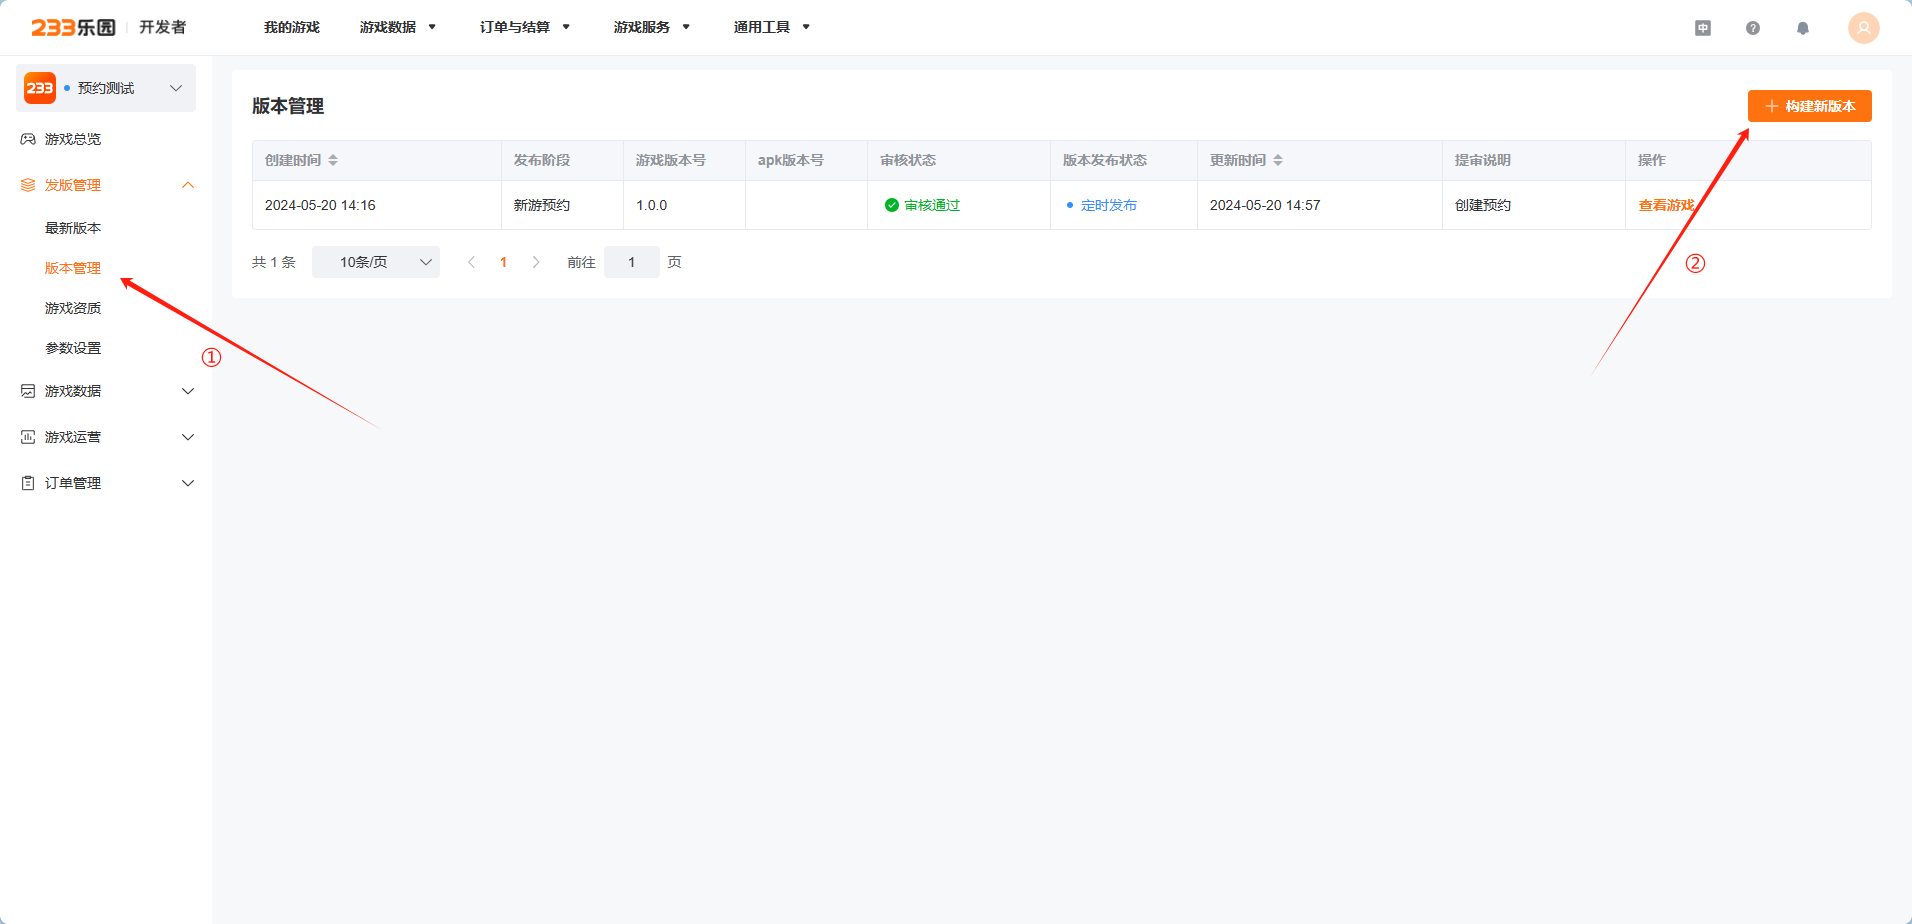Open 游戏服务 top menu dropdown
This screenshot has height=924, width=1912.
pos(652,27)
